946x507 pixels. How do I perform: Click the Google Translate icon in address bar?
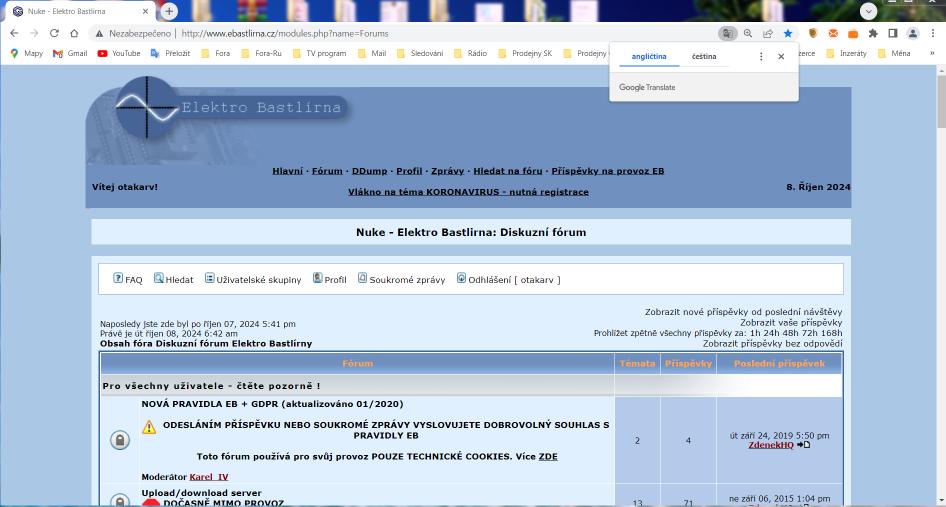click(728, 33)
